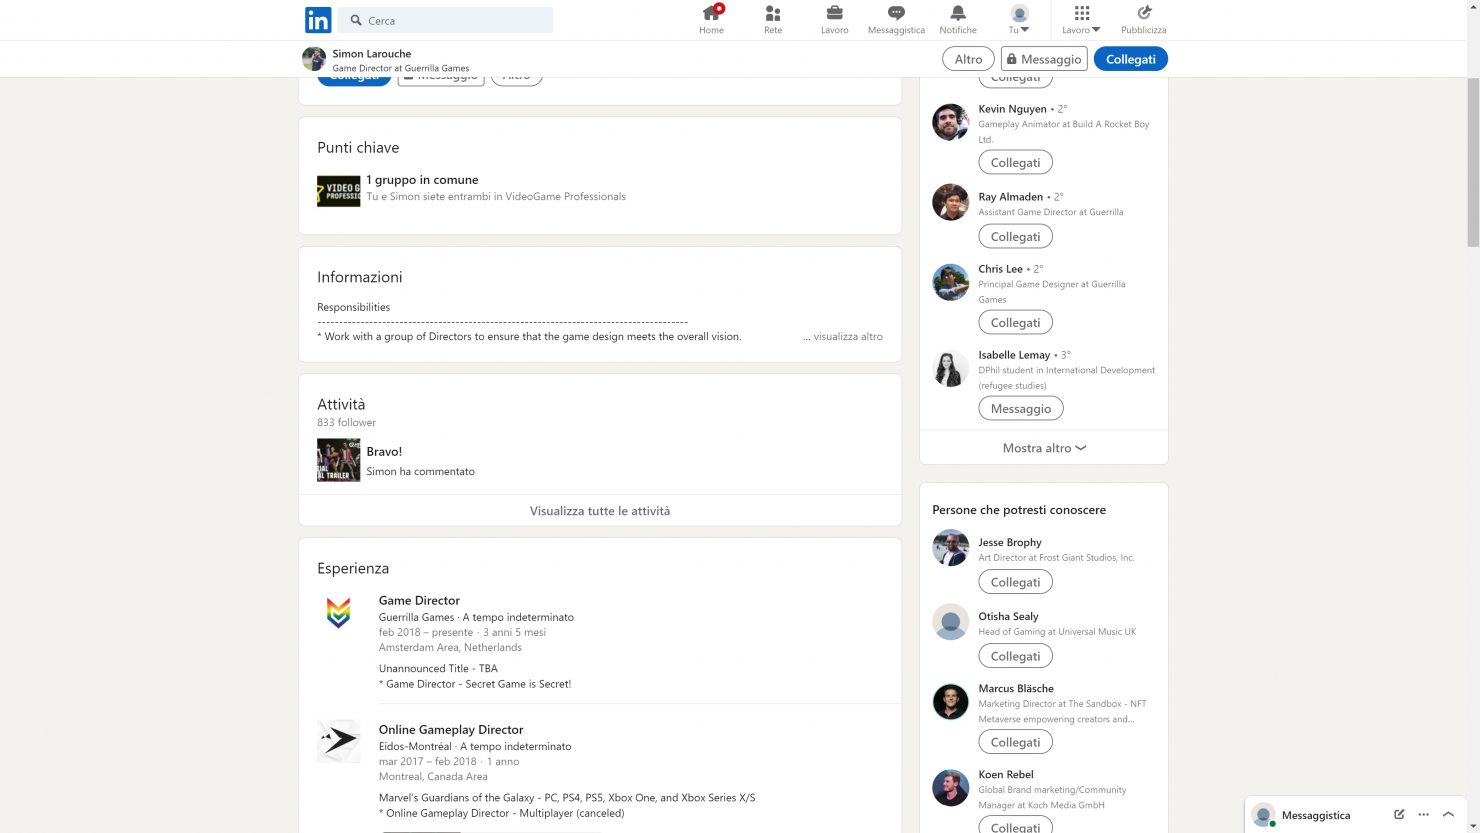This screenshot has height=833, width=1480.
Task: Check Notifiche by clicking the bell icon
Action: tap(957, 18)
